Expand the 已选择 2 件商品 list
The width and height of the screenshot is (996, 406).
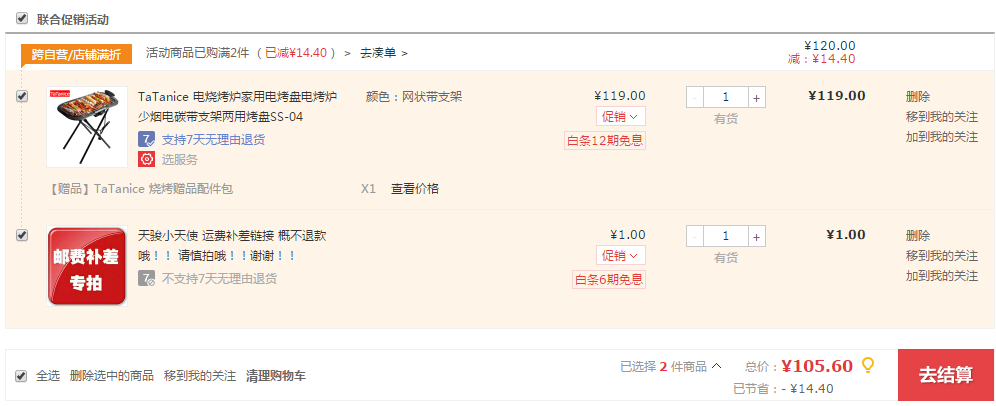pos(671,366)
